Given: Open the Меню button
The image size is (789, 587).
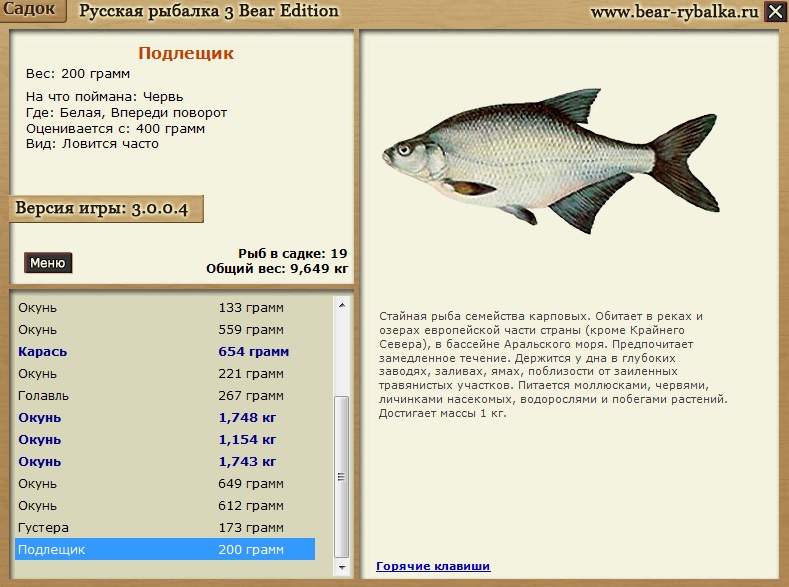Looking at the screenshot, I should (x=48, y=263).
